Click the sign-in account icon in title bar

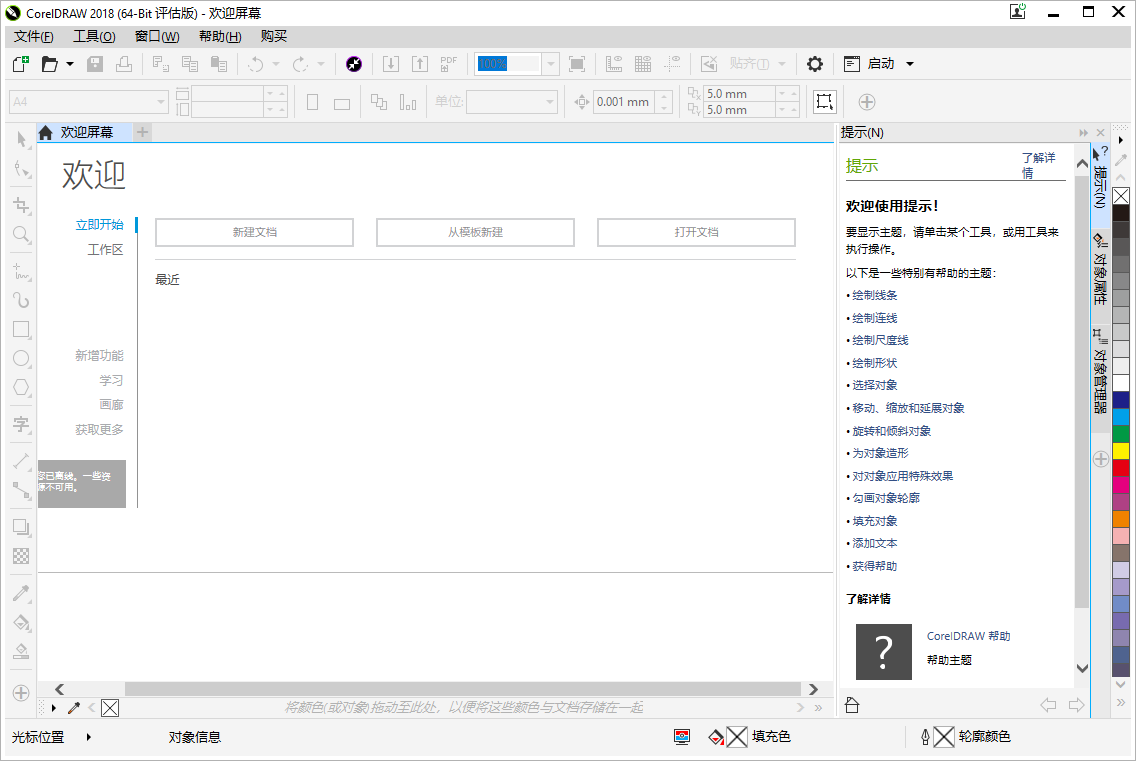coord(1018,12)
